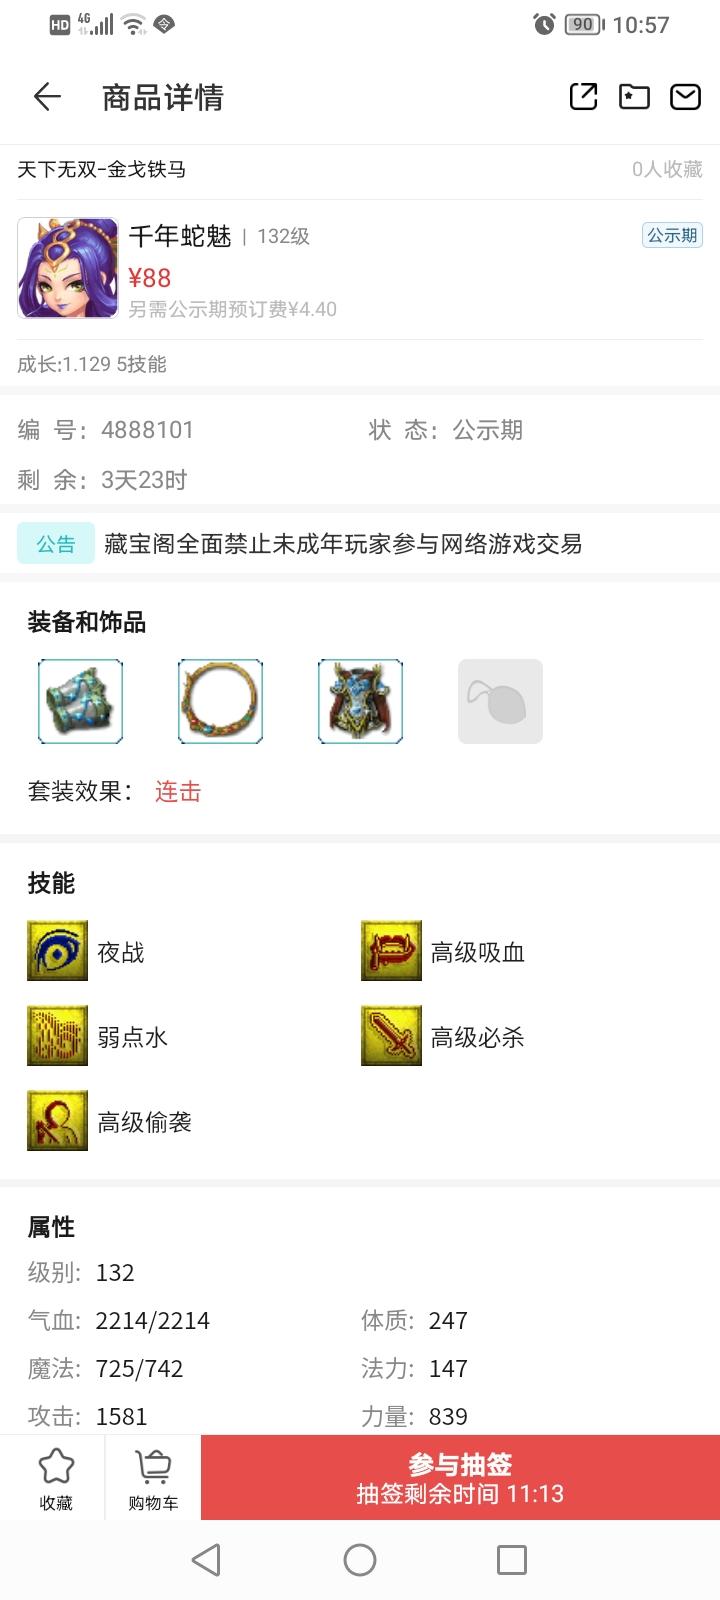Tap the 参与抽签 button
The height and width of the screenshot is (1600, 720).
click(460, 1478)
